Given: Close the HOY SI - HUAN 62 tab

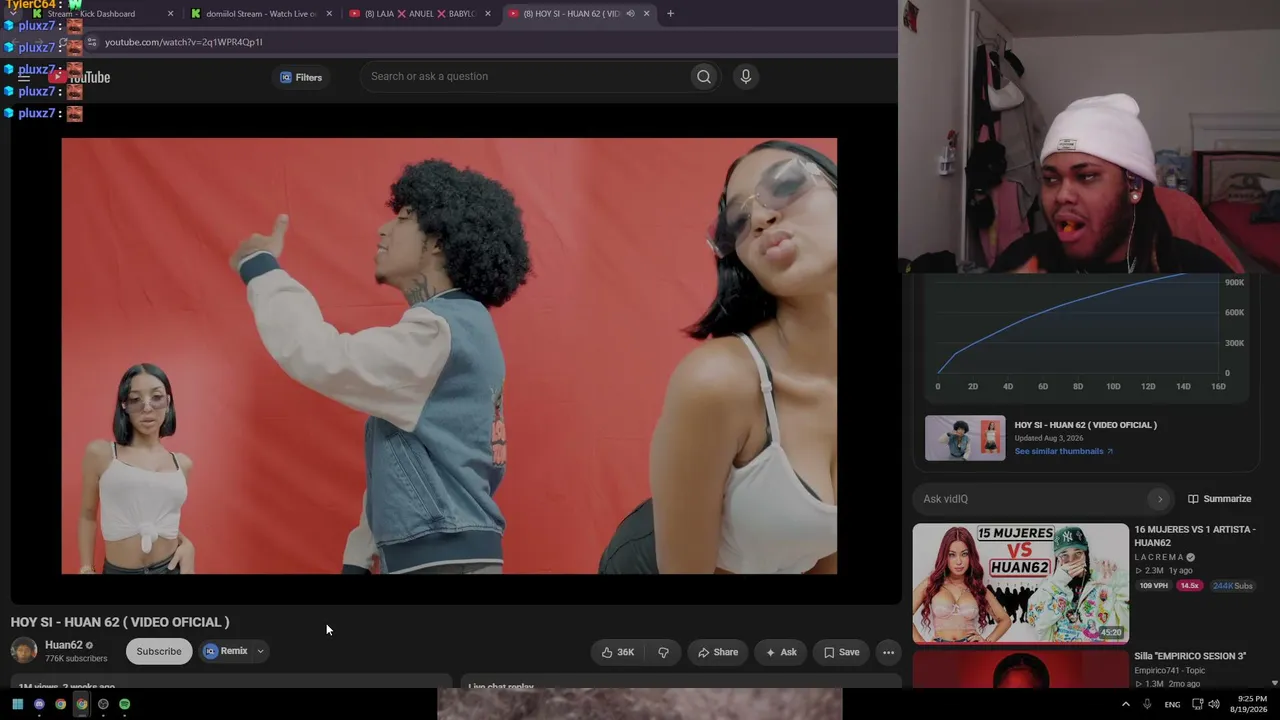Looking at the screenshot, I should 646,14.
